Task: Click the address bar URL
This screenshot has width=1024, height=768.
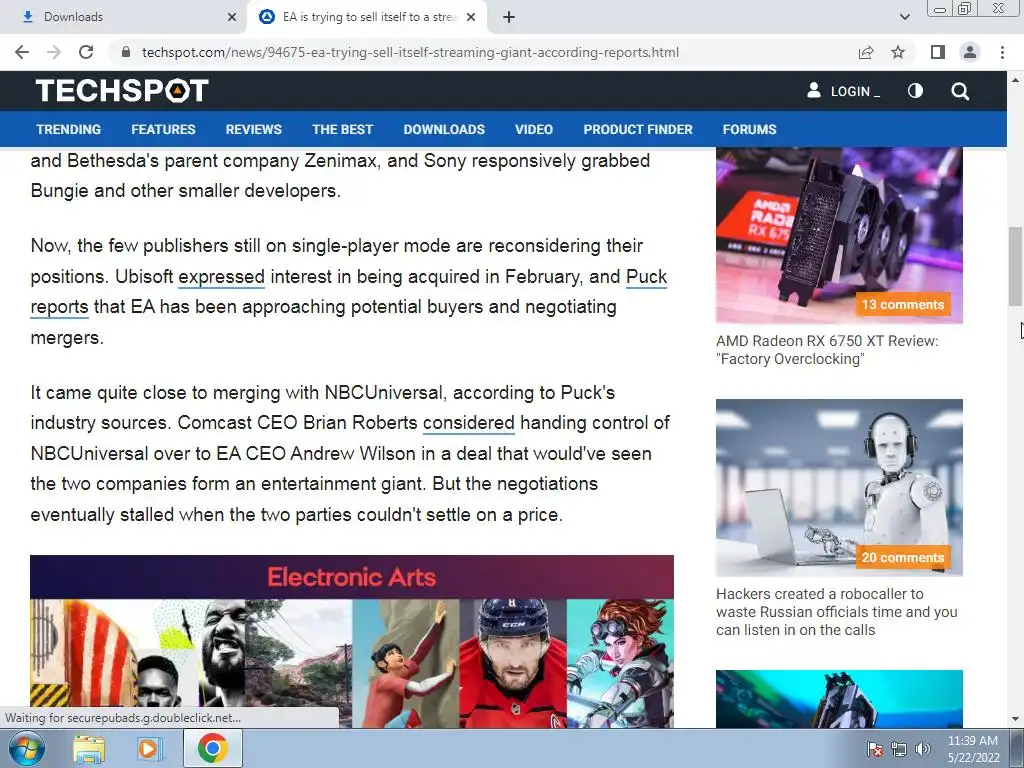Action: pyautogui.click(x=410, y=52)
